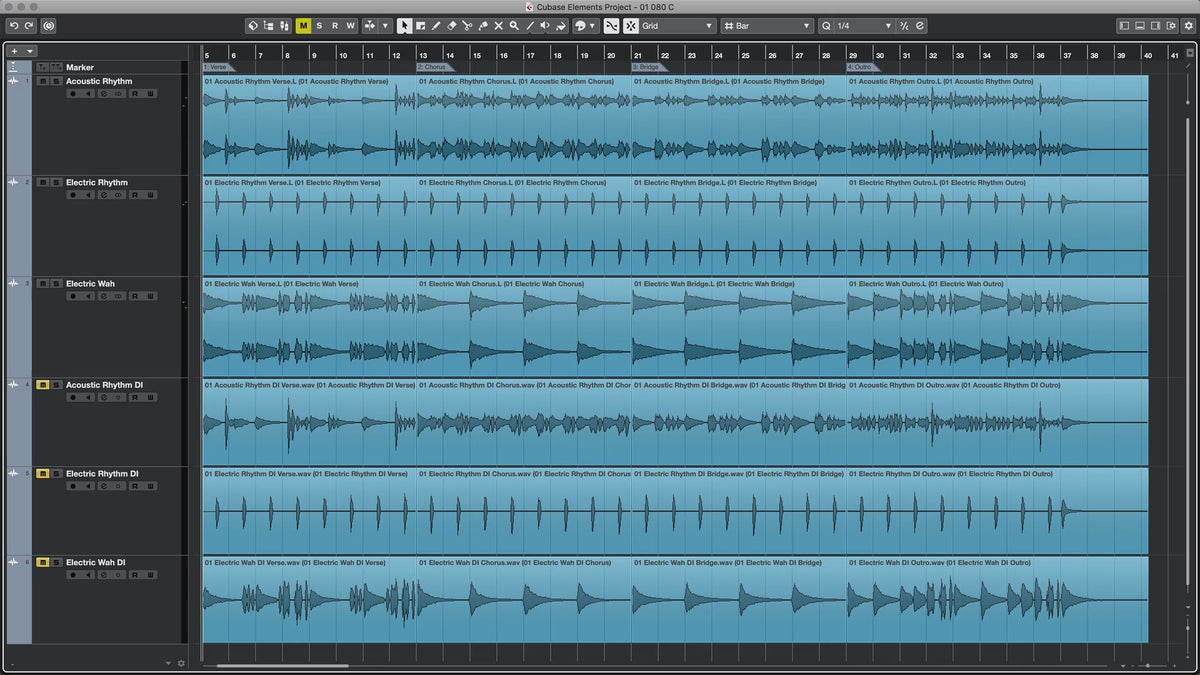This screenshot has width=1200, height=675.
Task: Select the Draw pencil tool
Action: click(436, 26)
